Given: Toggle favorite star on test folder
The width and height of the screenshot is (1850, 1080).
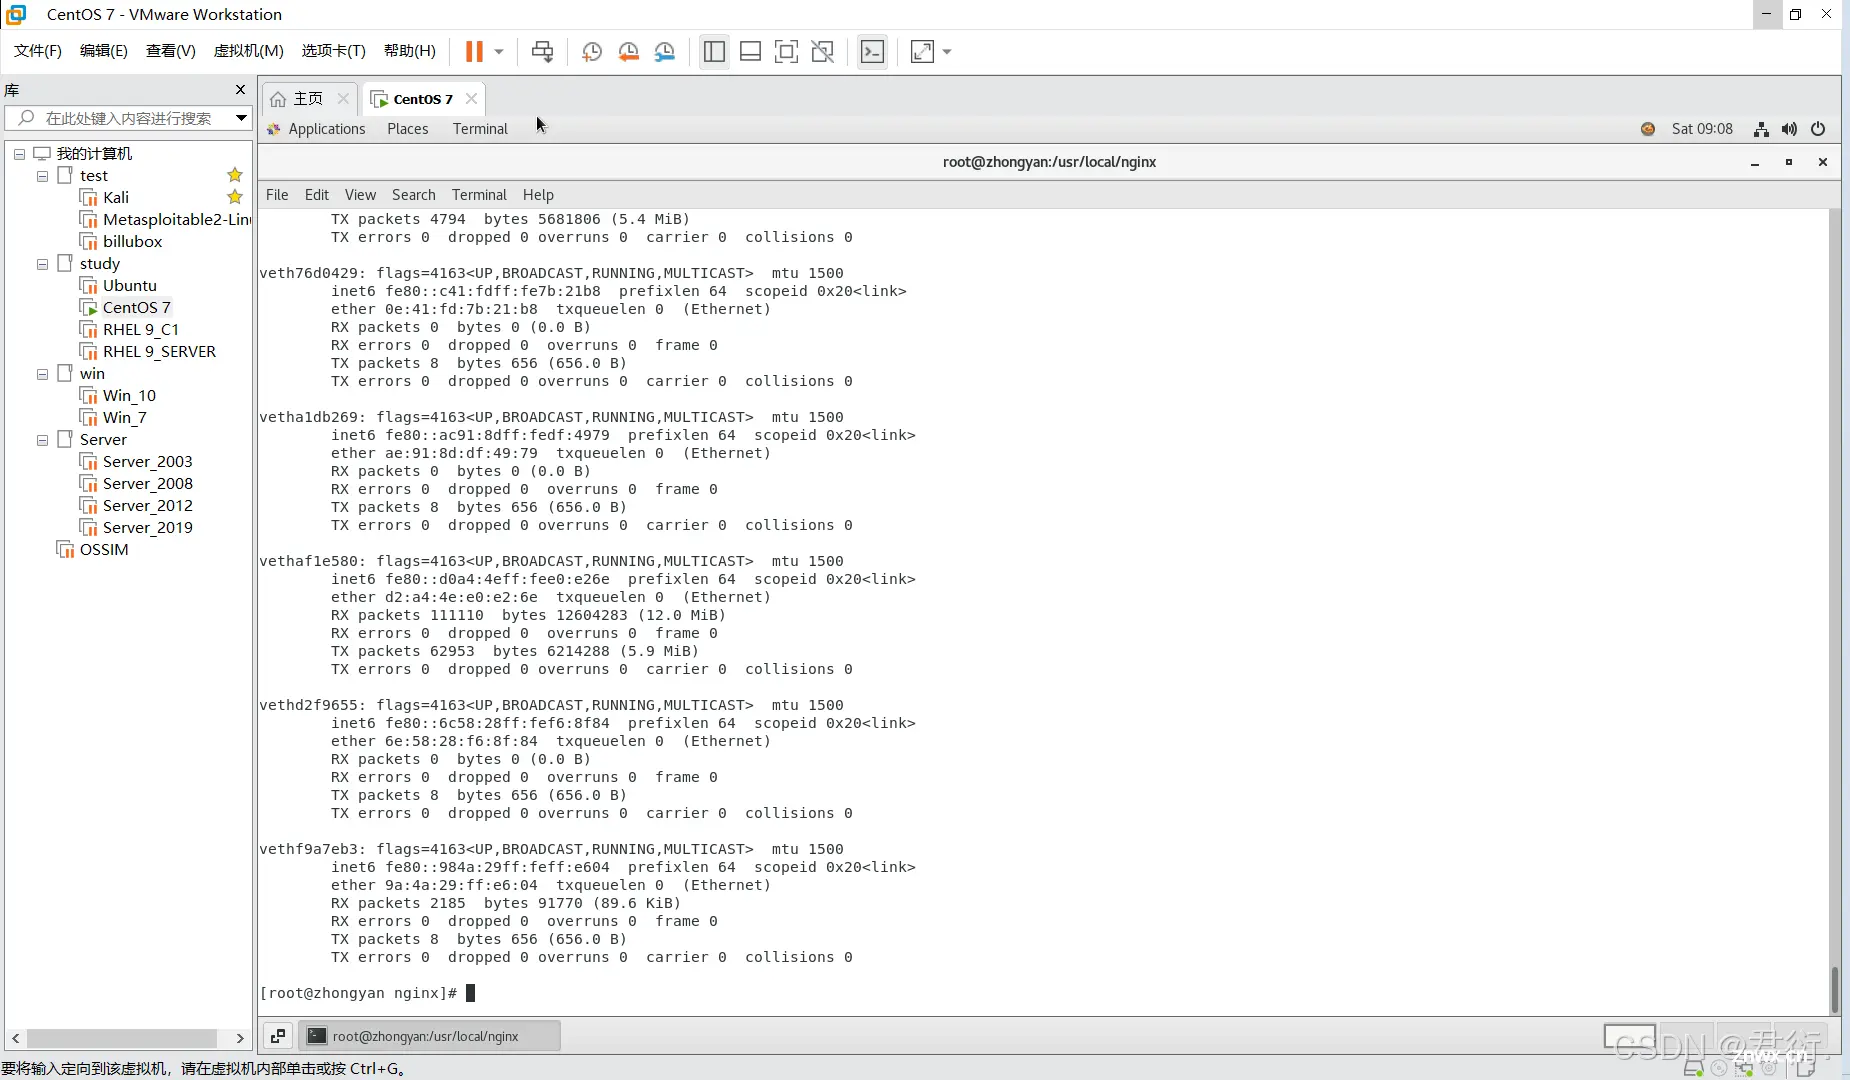Looking at the screenshot, I should tap(235, 175).
